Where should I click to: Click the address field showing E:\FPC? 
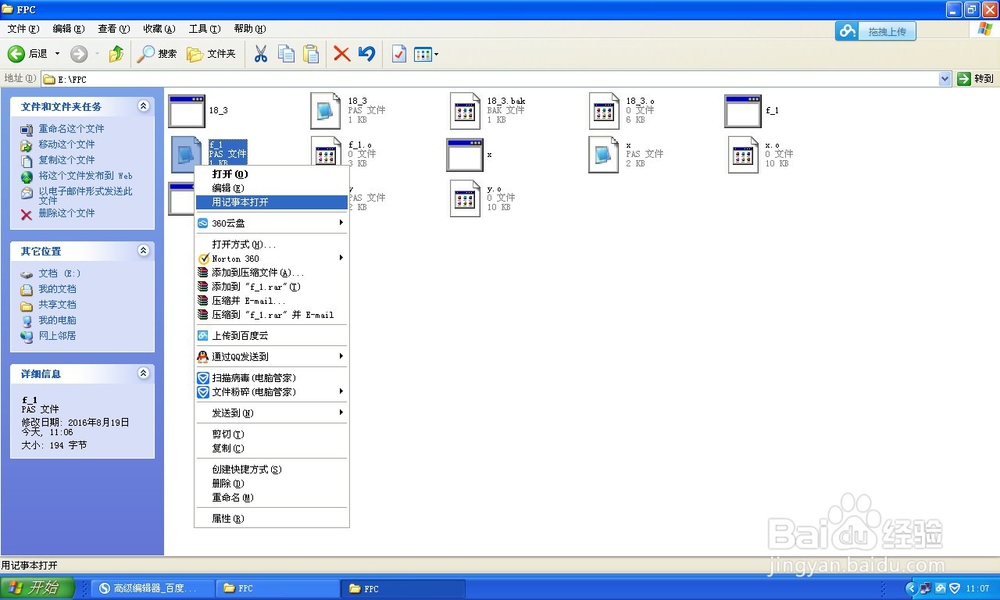click(490, 79)
